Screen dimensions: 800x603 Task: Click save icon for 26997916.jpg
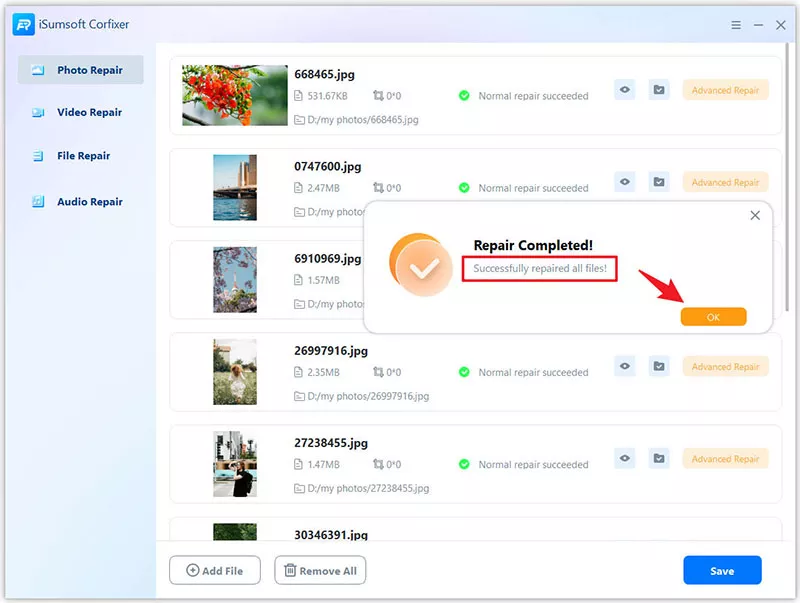(x=659, y=367)
